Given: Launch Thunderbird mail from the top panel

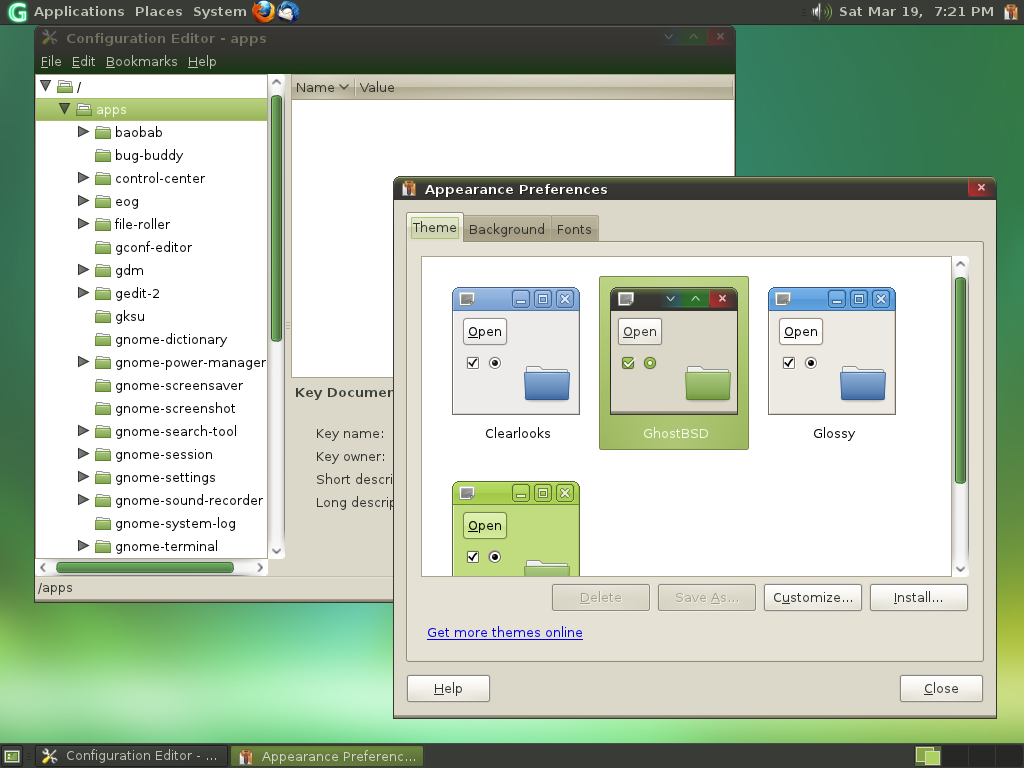Looking at the screenshot, I should pos(288,12).
